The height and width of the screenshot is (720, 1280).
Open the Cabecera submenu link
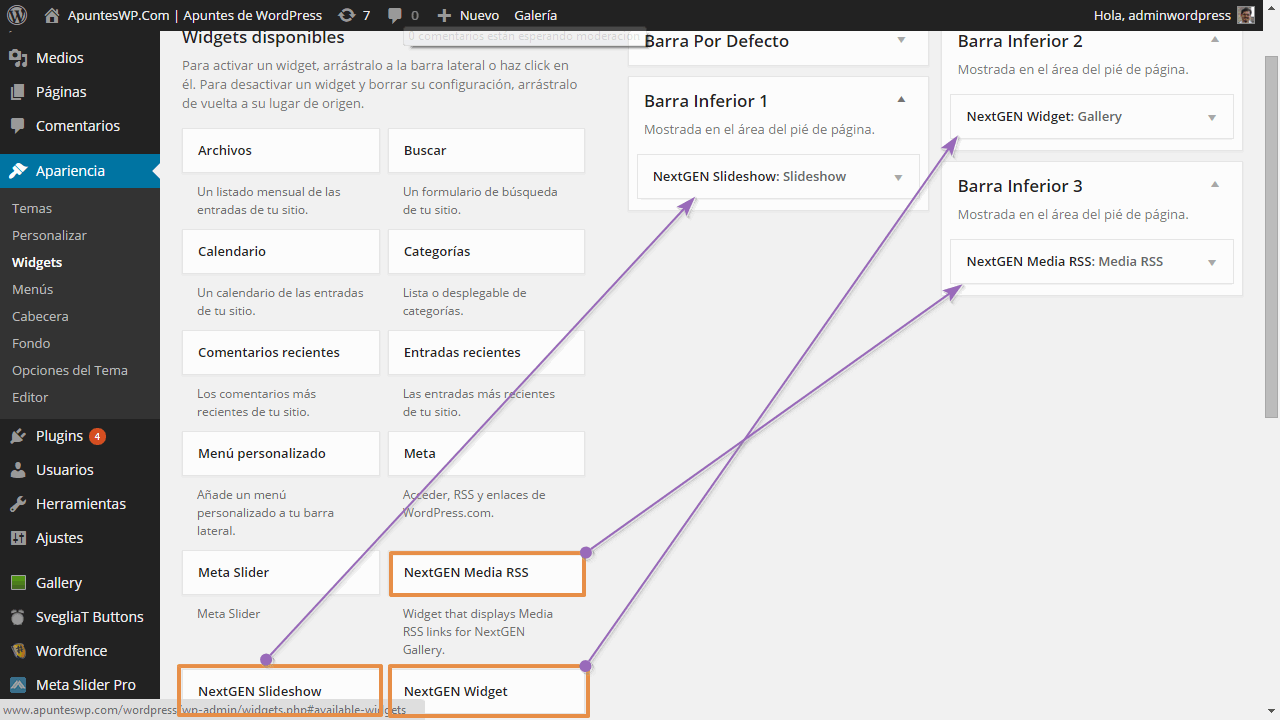click(x=40, y=316)
